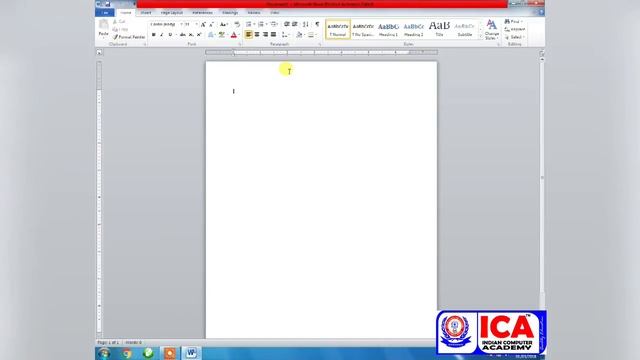
Task: Grow the font size
Action: [203, 24]
